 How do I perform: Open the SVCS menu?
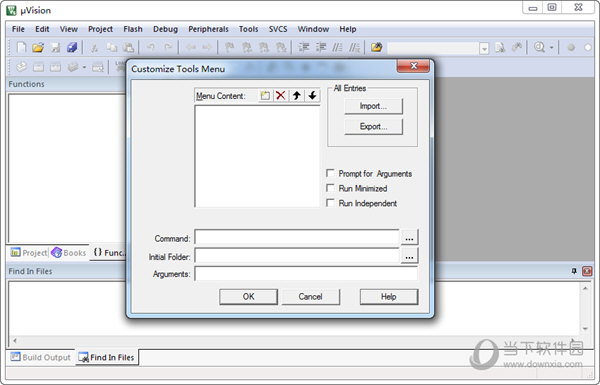pos(278,29)
